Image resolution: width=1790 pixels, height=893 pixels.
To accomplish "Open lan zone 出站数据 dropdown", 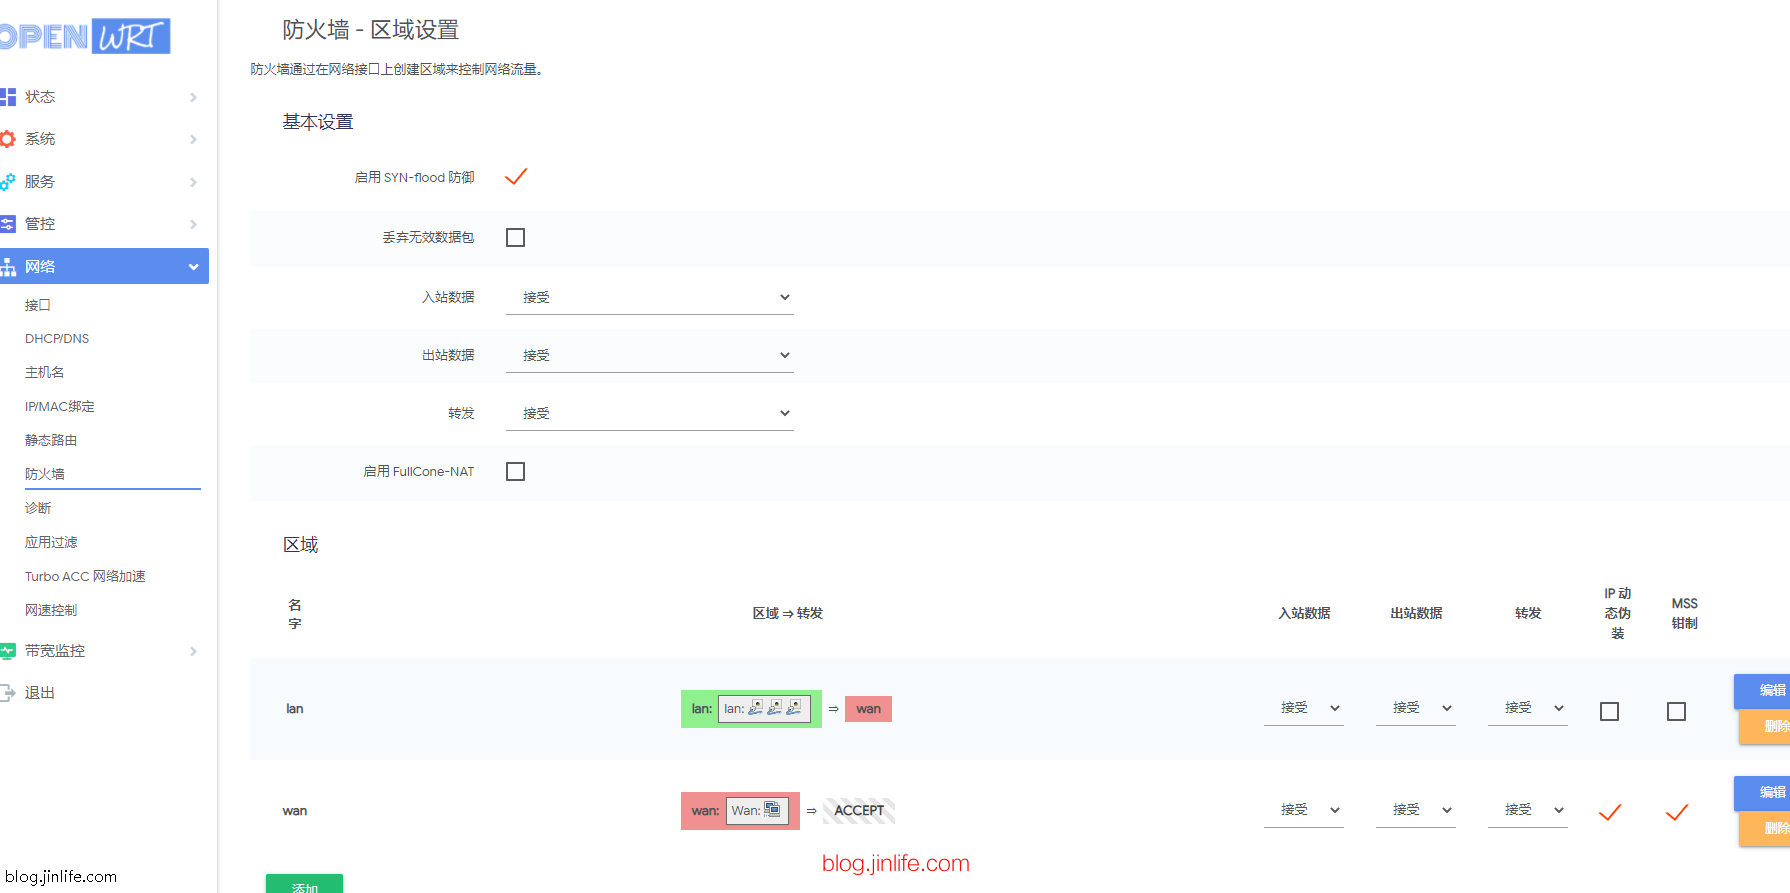I will tap(1416, 708).
